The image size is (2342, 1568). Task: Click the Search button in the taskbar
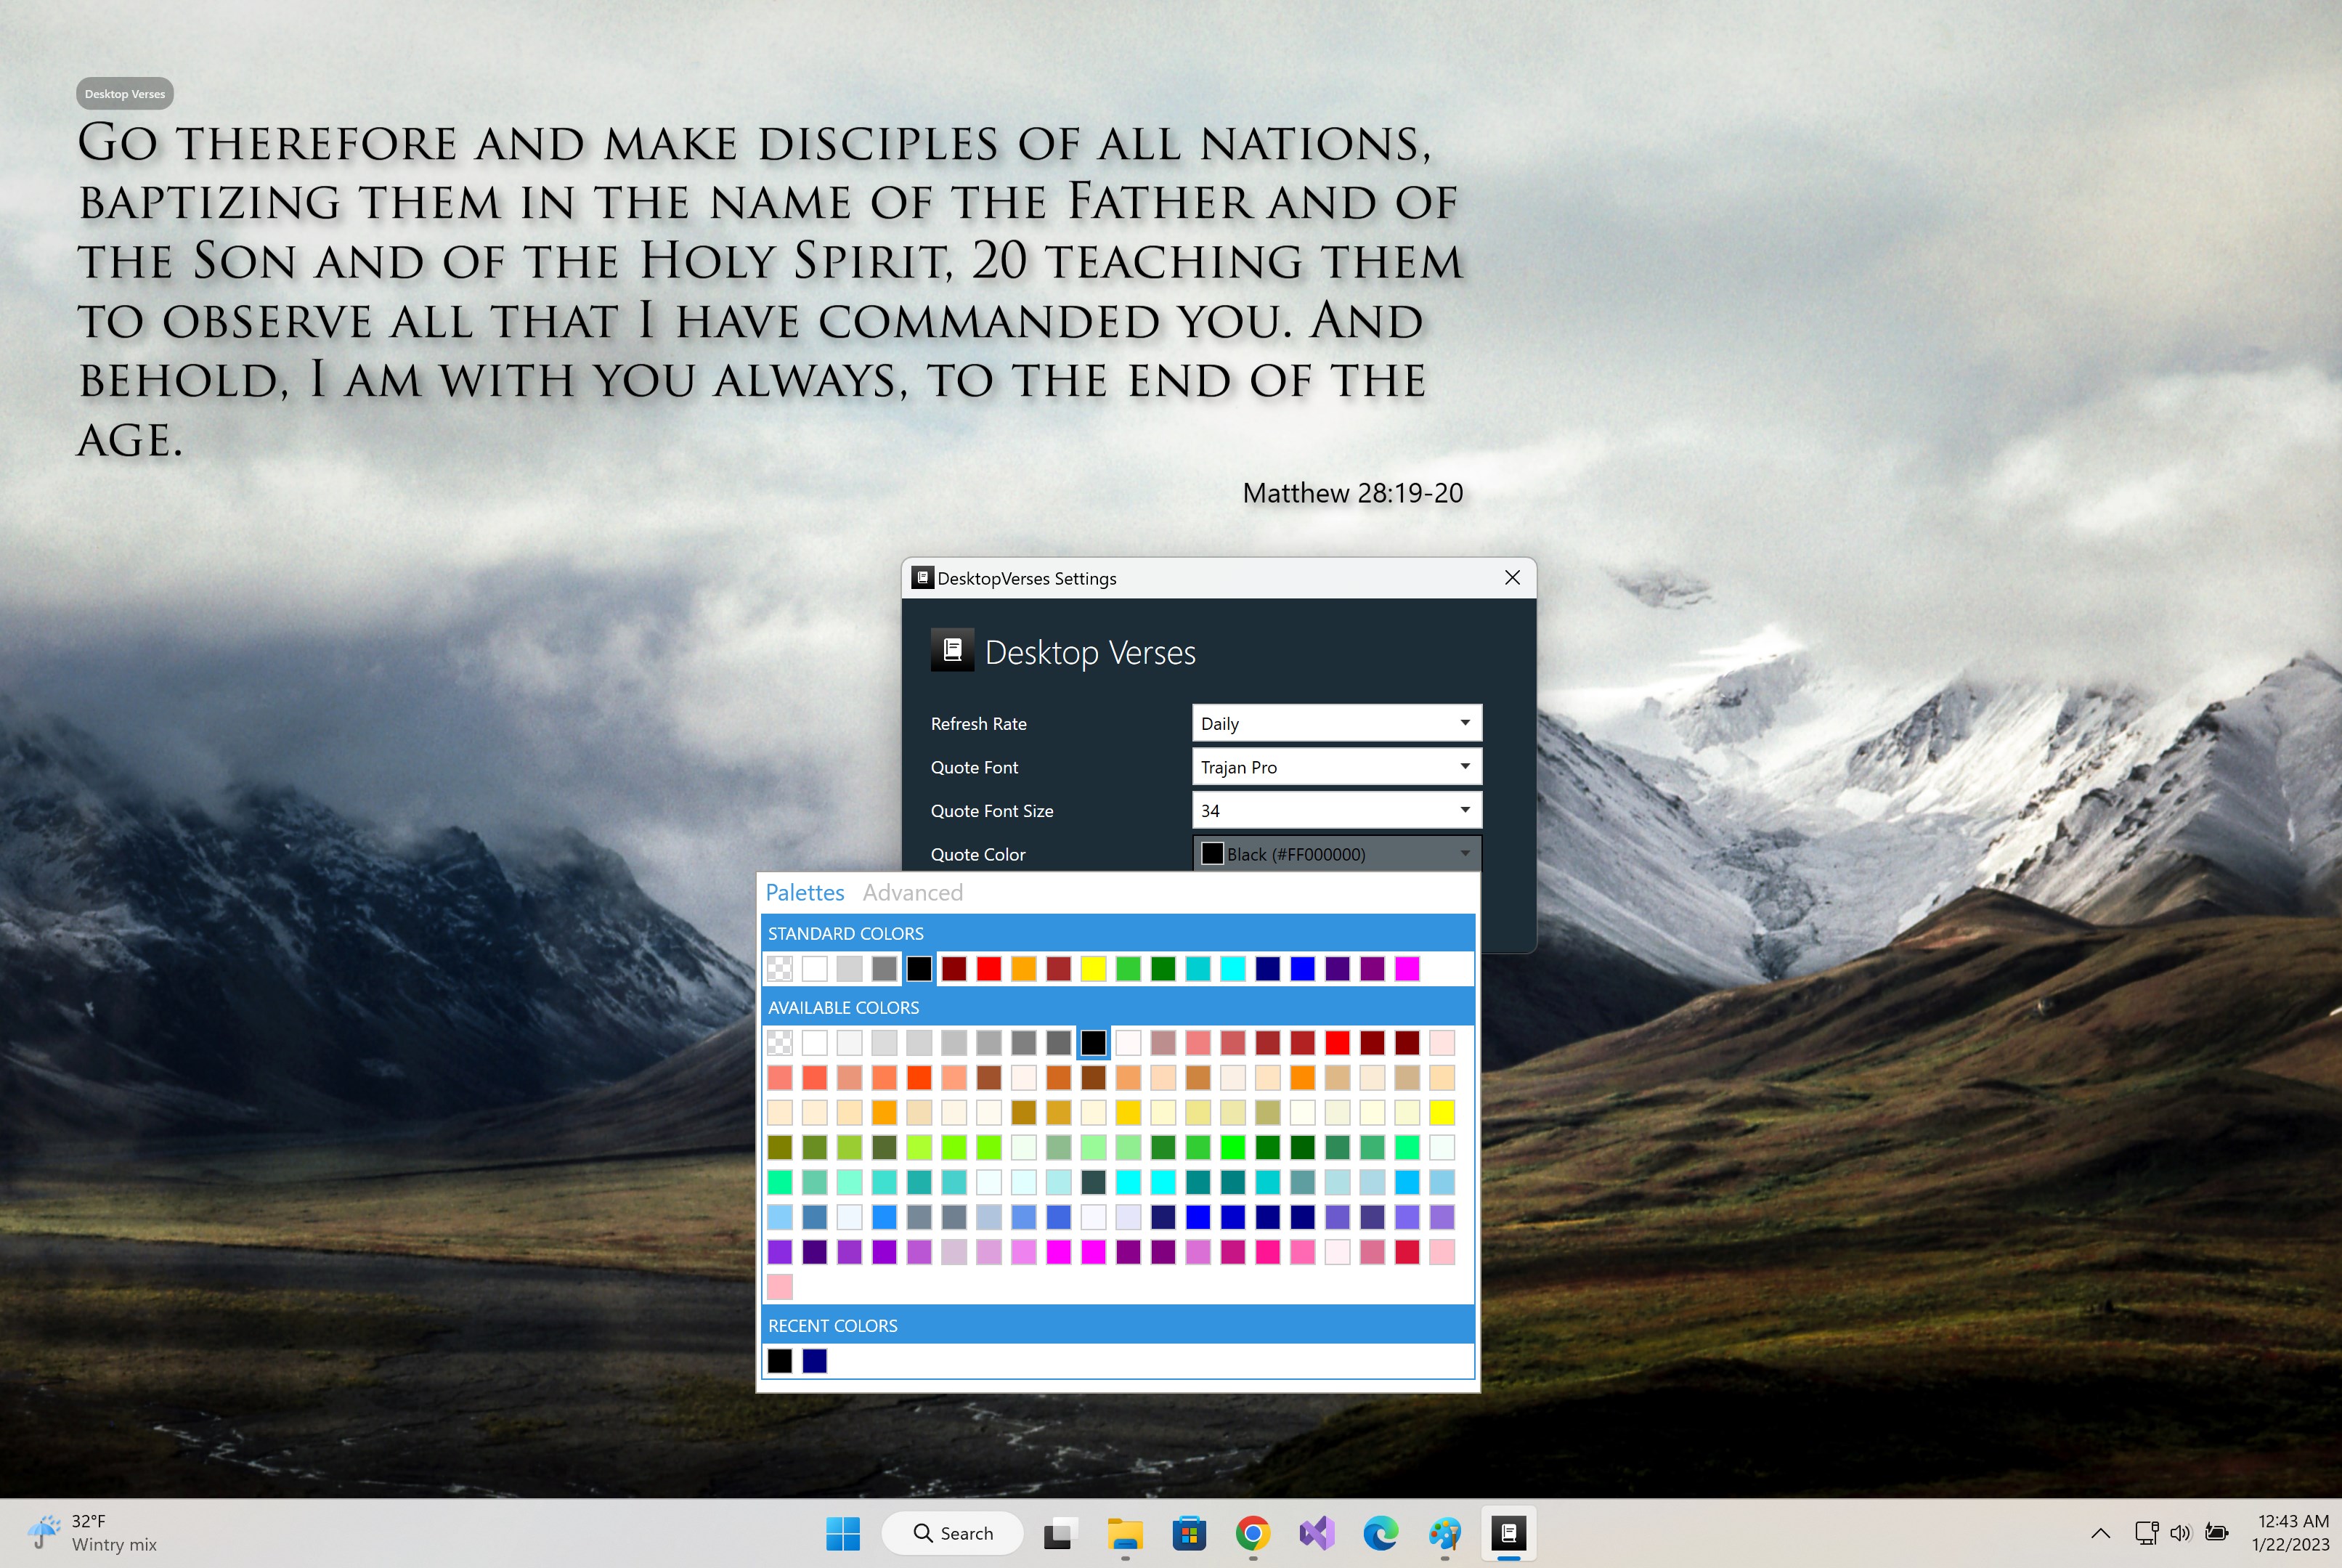[x=951, y=1533]
